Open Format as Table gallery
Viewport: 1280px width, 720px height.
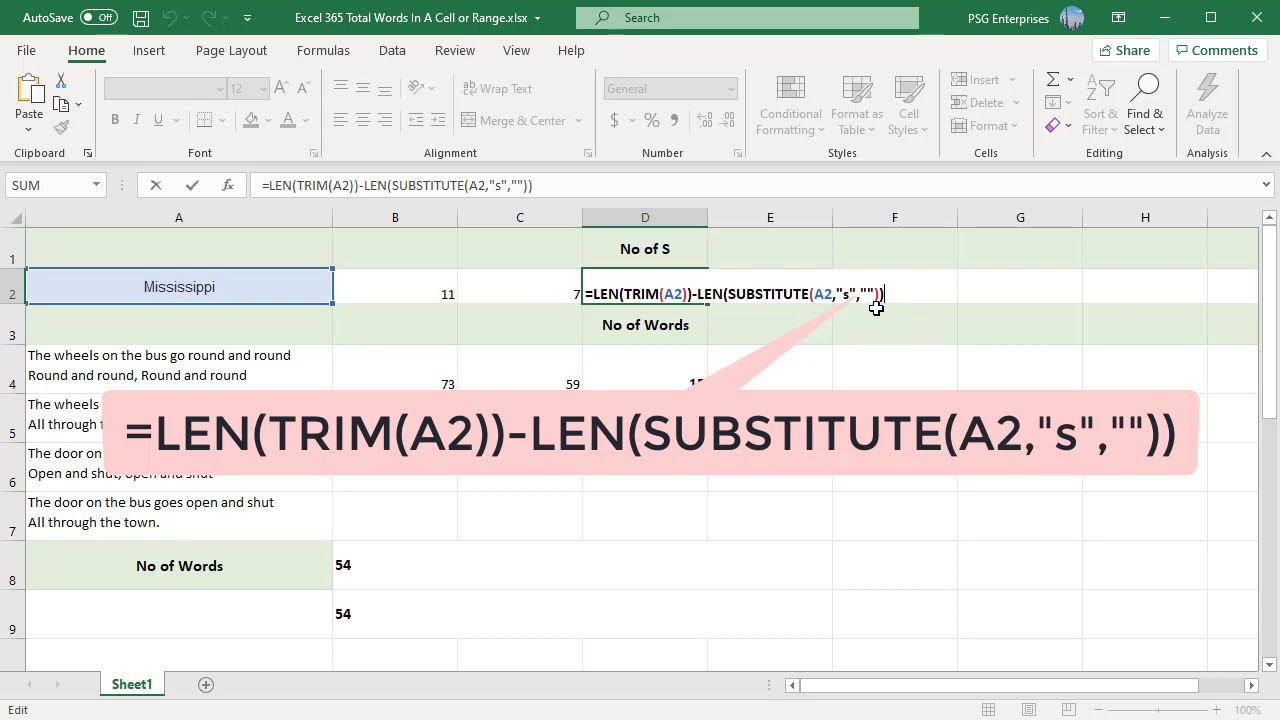click(x=857, y=105)
